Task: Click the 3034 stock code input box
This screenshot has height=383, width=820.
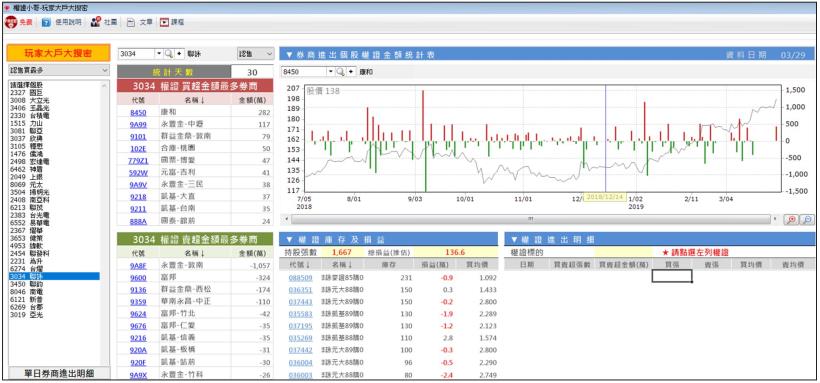Action: pos(136,54)
